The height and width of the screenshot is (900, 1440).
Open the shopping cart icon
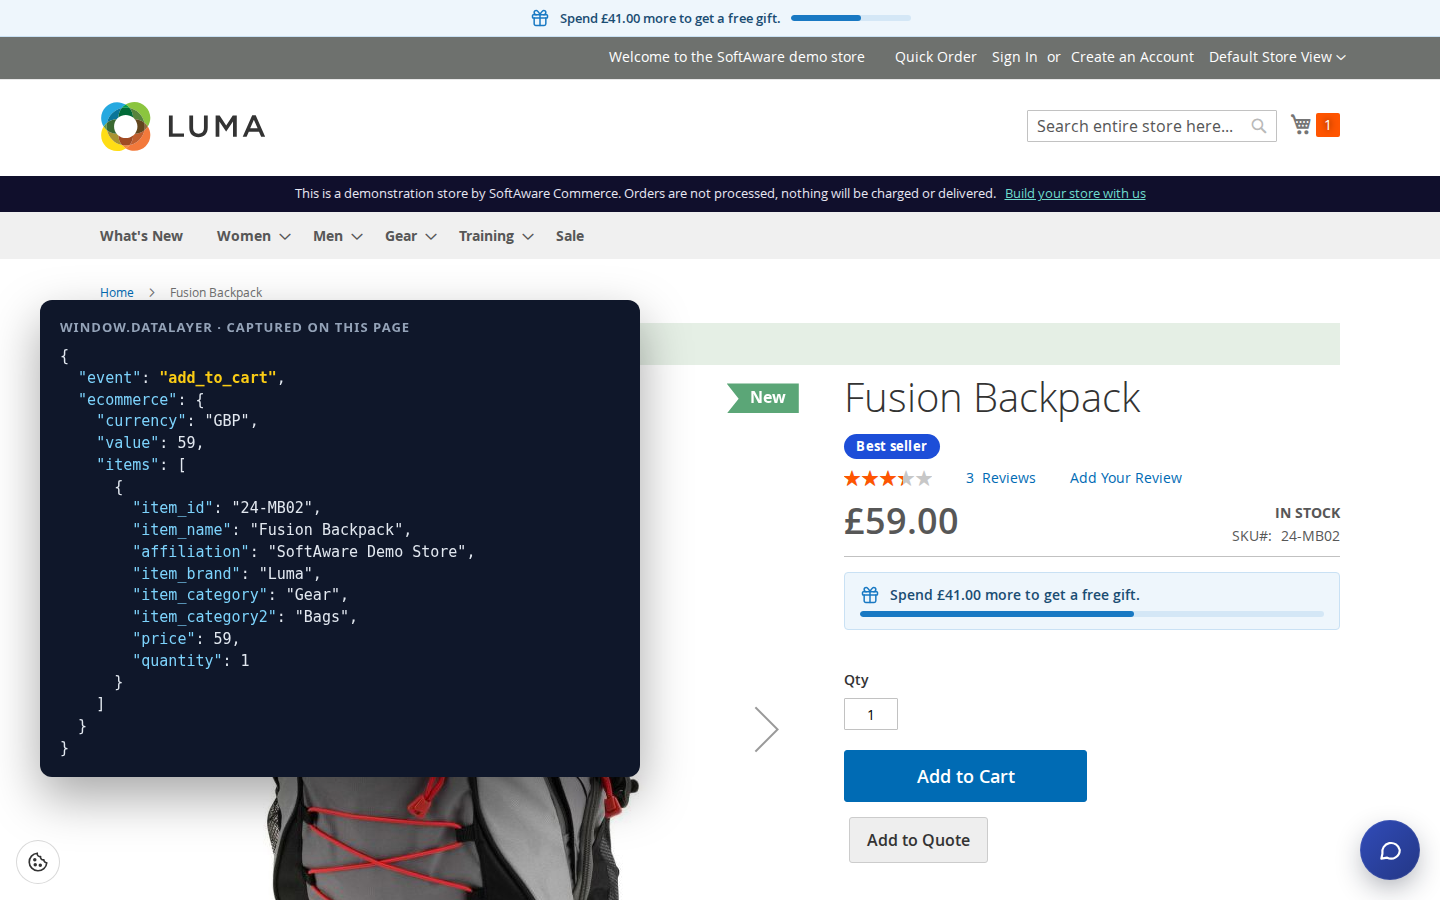[1301, 125]
